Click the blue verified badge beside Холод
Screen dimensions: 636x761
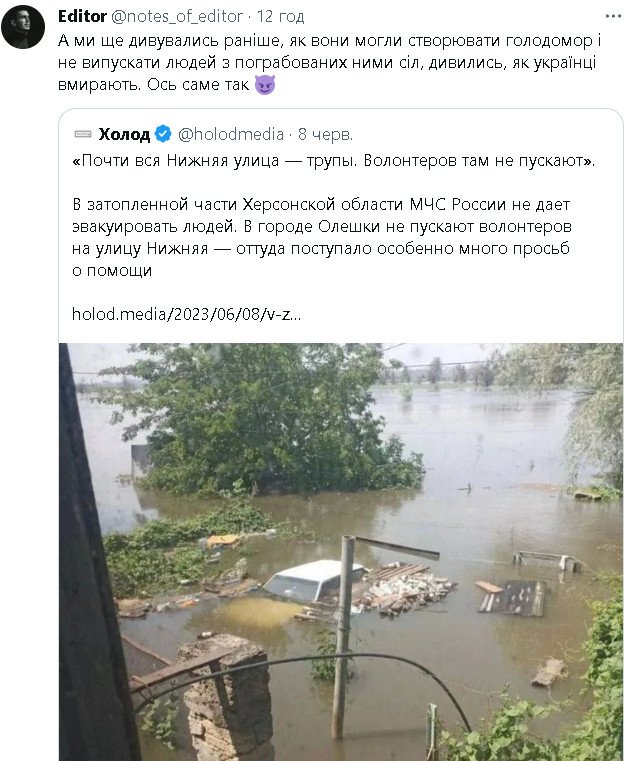click(163, 134)
